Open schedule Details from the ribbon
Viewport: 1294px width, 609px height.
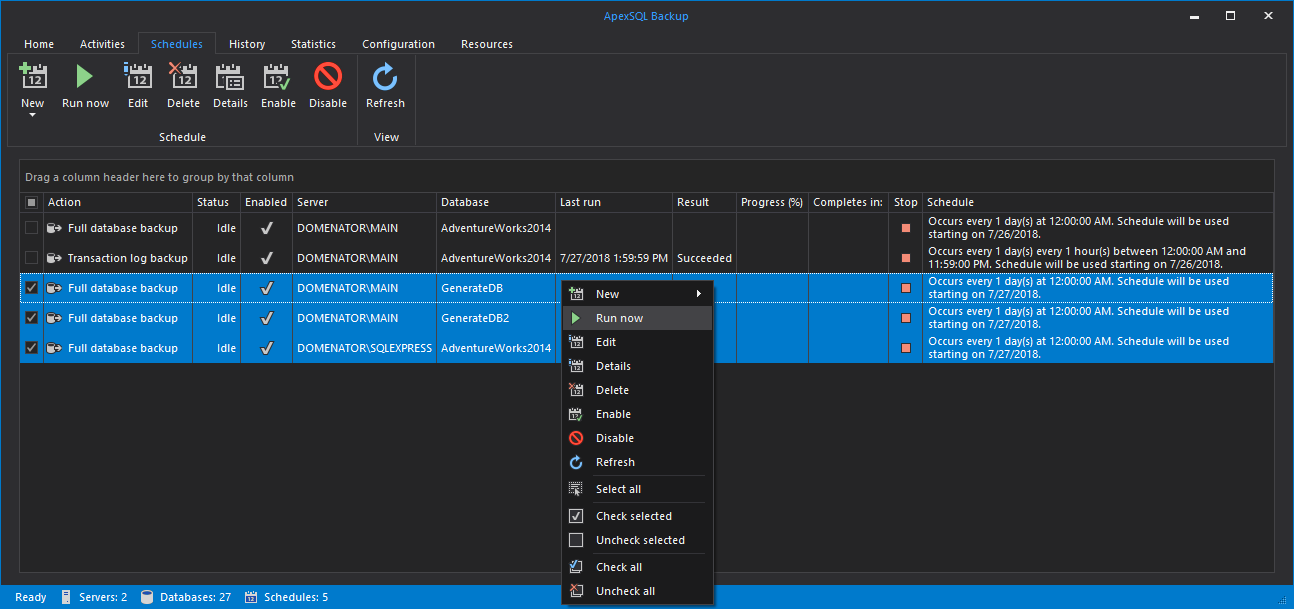click(230, 78)
